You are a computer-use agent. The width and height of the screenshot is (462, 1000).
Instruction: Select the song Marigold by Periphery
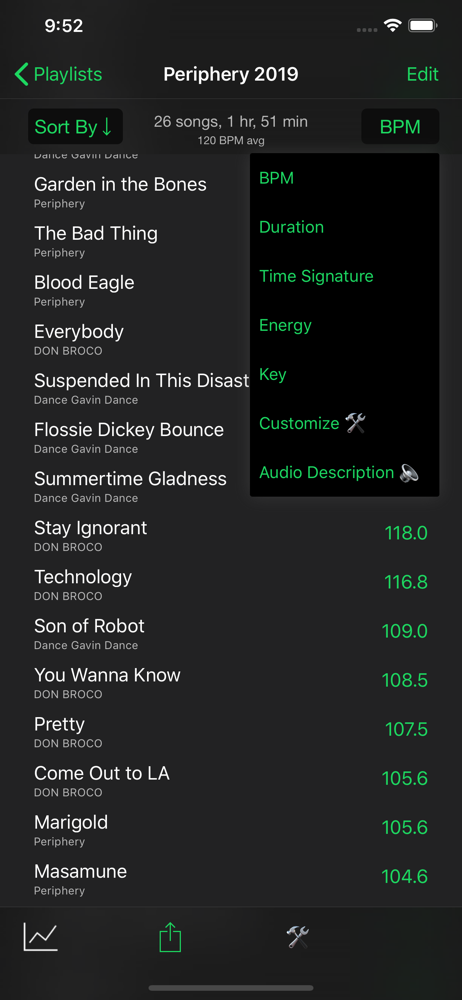pos(231,830)
